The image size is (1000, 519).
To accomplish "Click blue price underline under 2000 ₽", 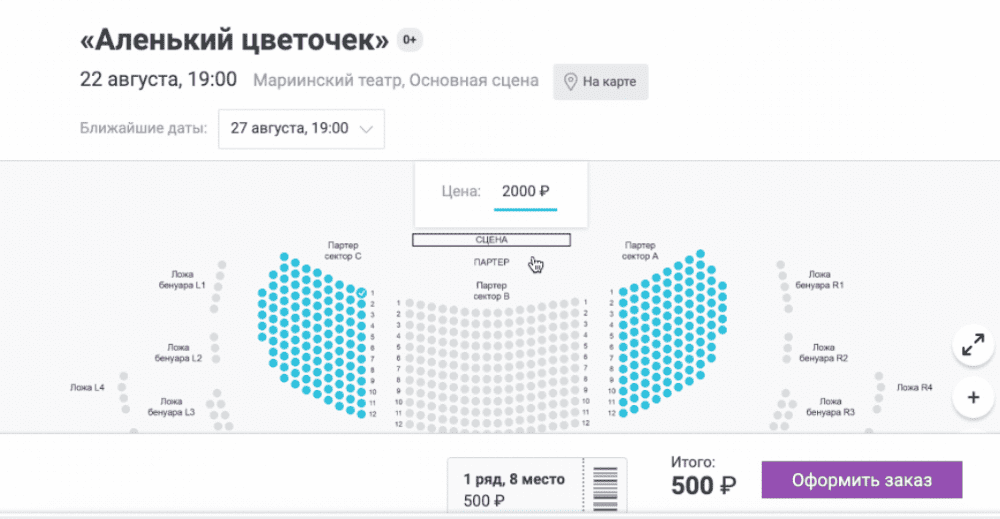I will point(525,208).
